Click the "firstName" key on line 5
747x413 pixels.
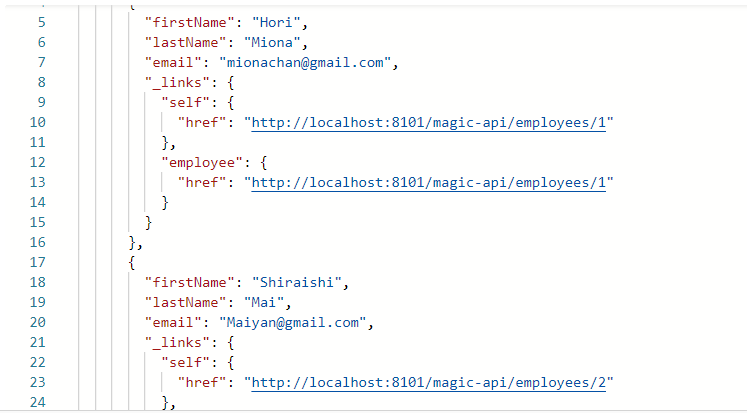pyautogui.click(x=190, y=23)
